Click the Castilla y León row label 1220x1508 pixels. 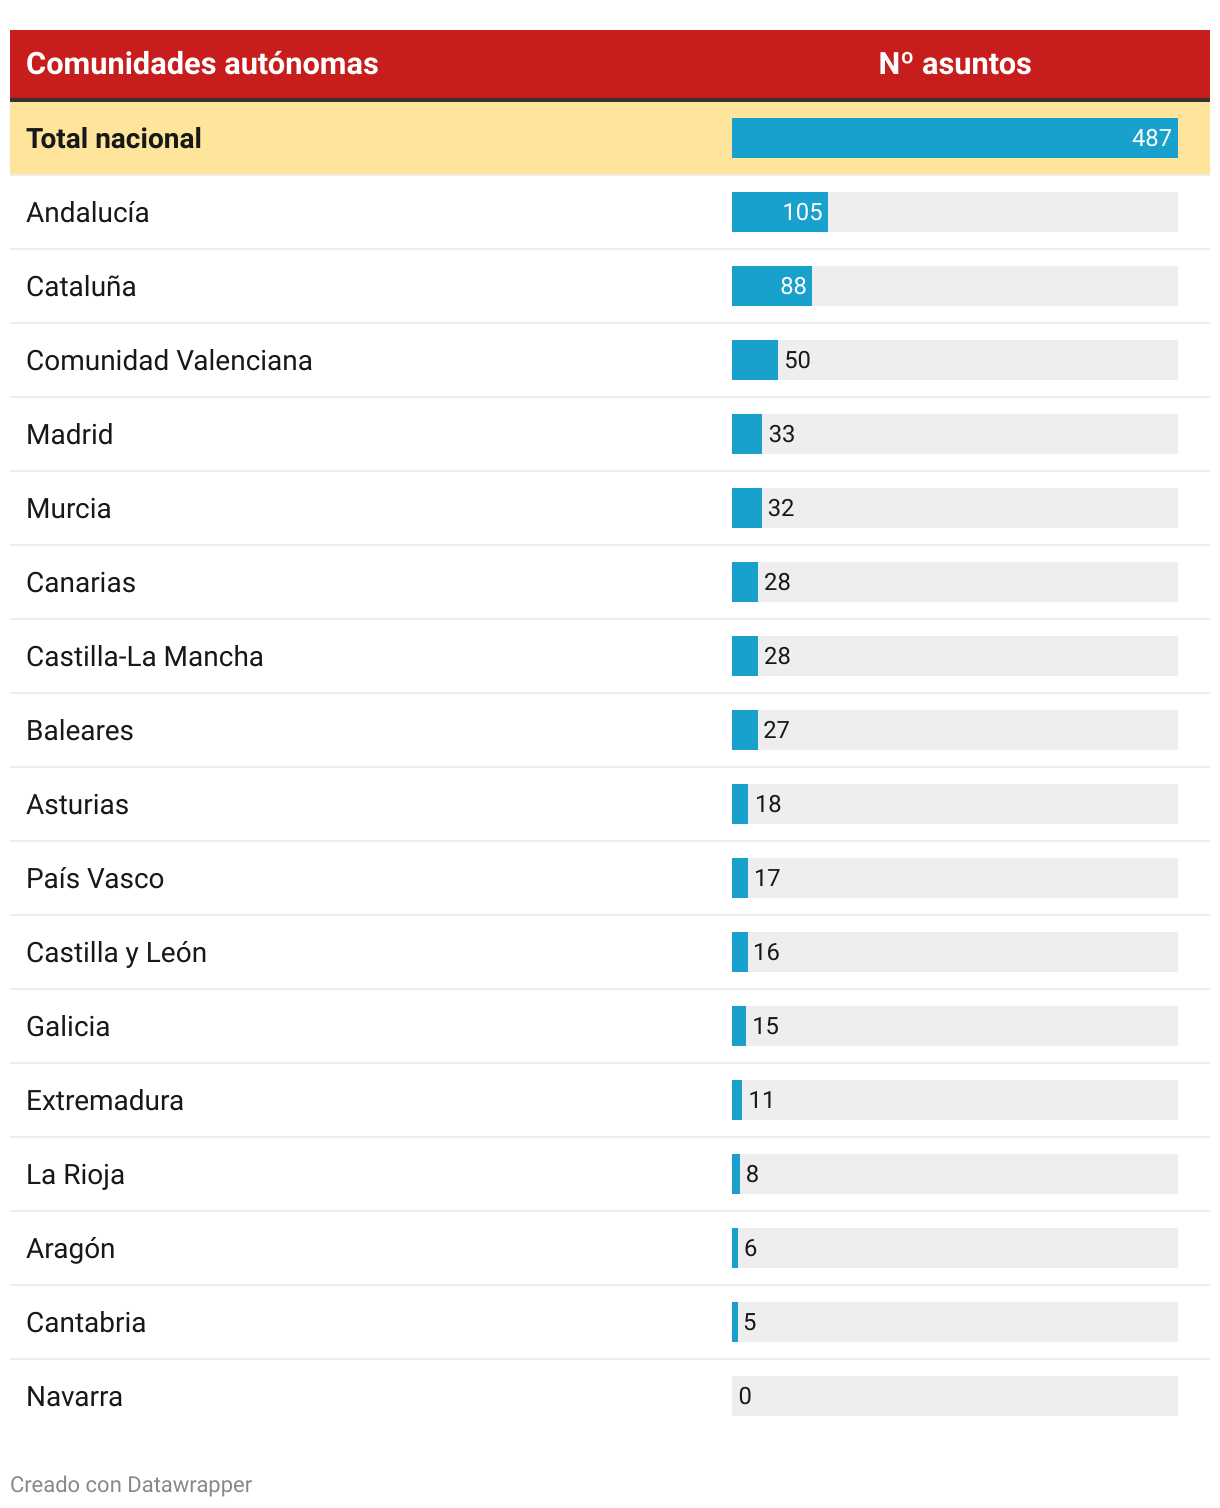coord(116,952)
